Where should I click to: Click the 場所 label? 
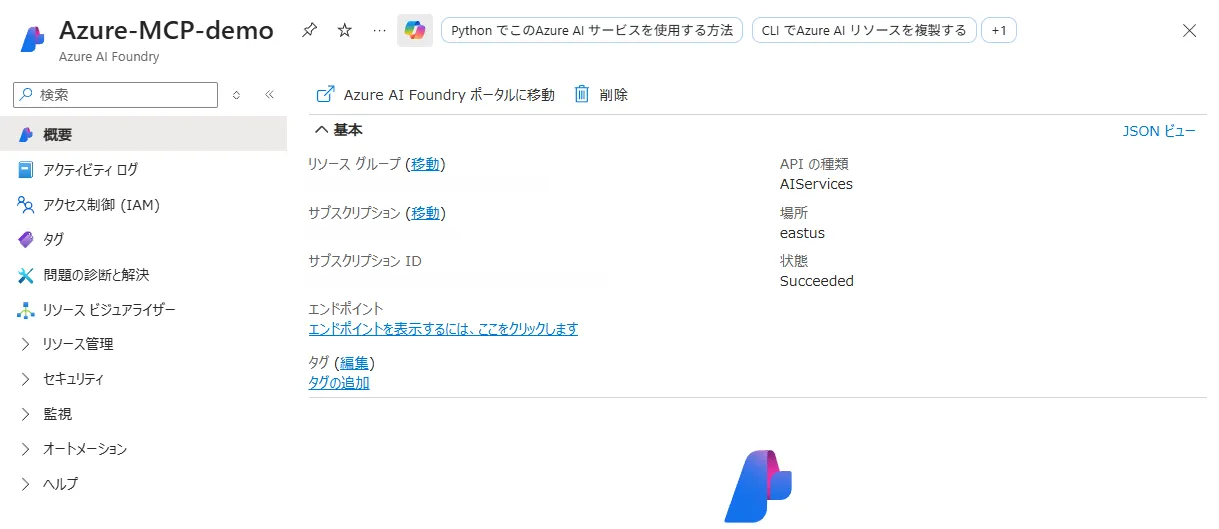pos(794,213)
